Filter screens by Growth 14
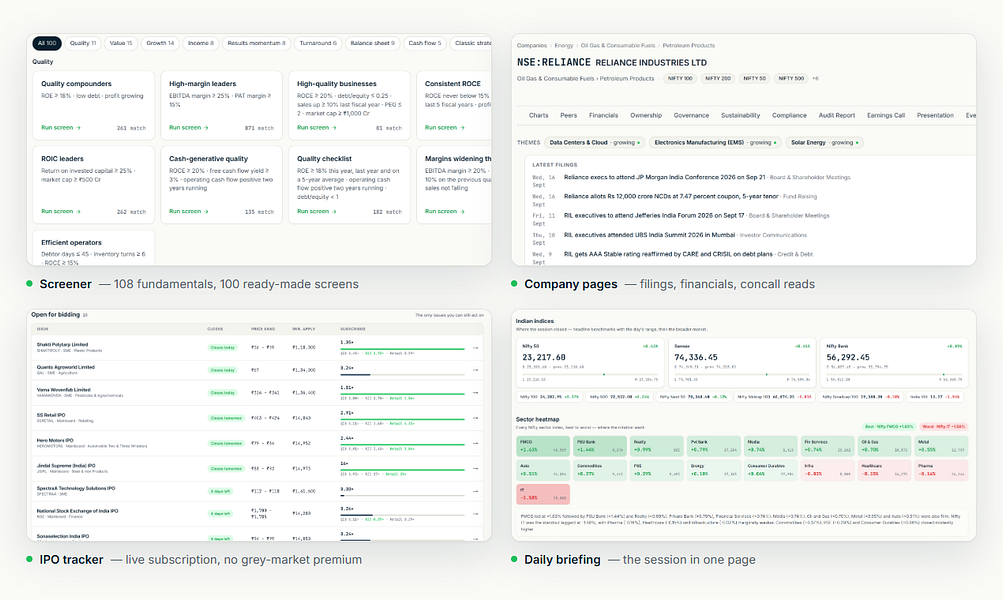The width and height of the screenshot is (1003, 600). tap(160, 43)
